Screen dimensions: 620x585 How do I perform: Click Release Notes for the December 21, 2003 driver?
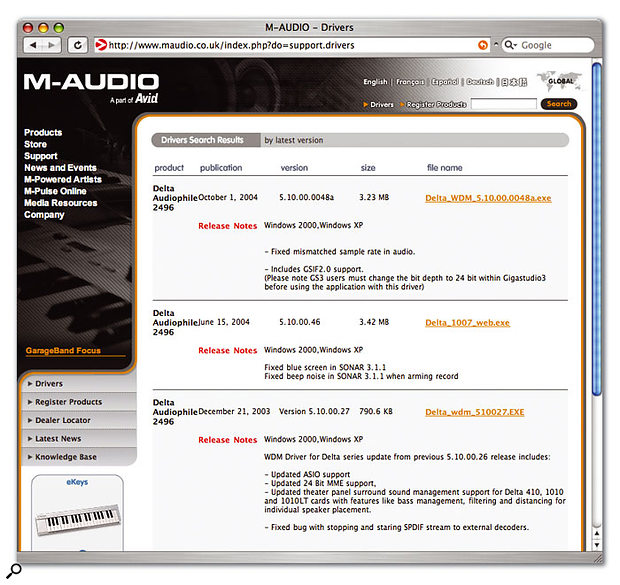pos(227,440)
